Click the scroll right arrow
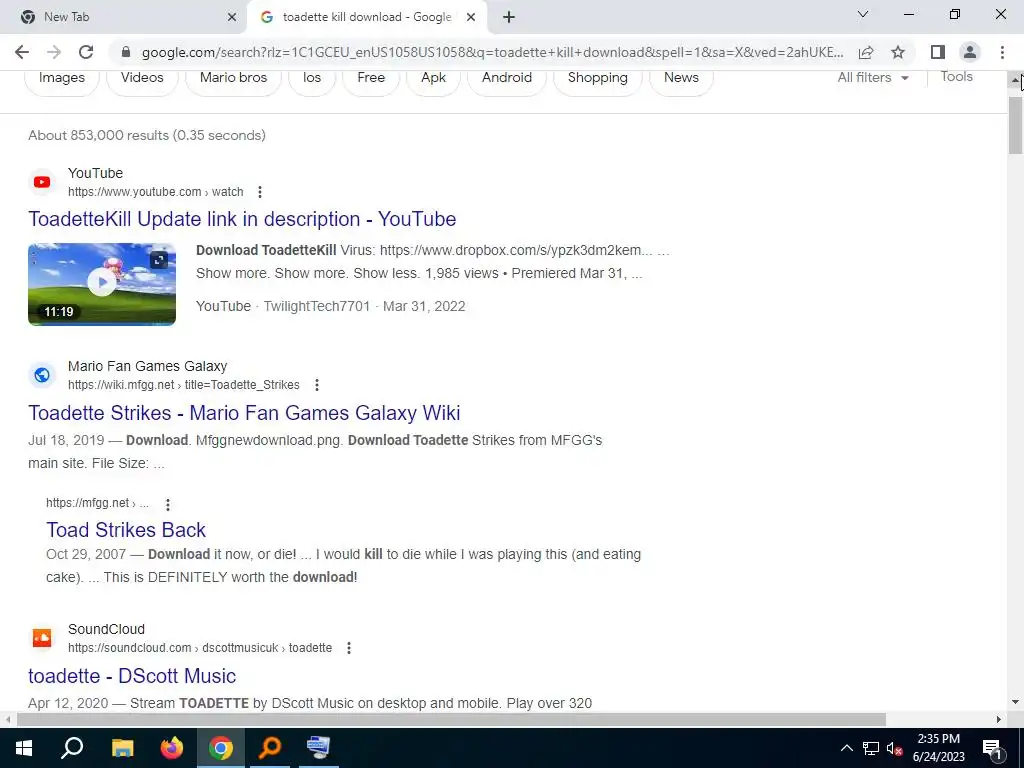This screenshot has height=768, width=1024. click(999, 720)
